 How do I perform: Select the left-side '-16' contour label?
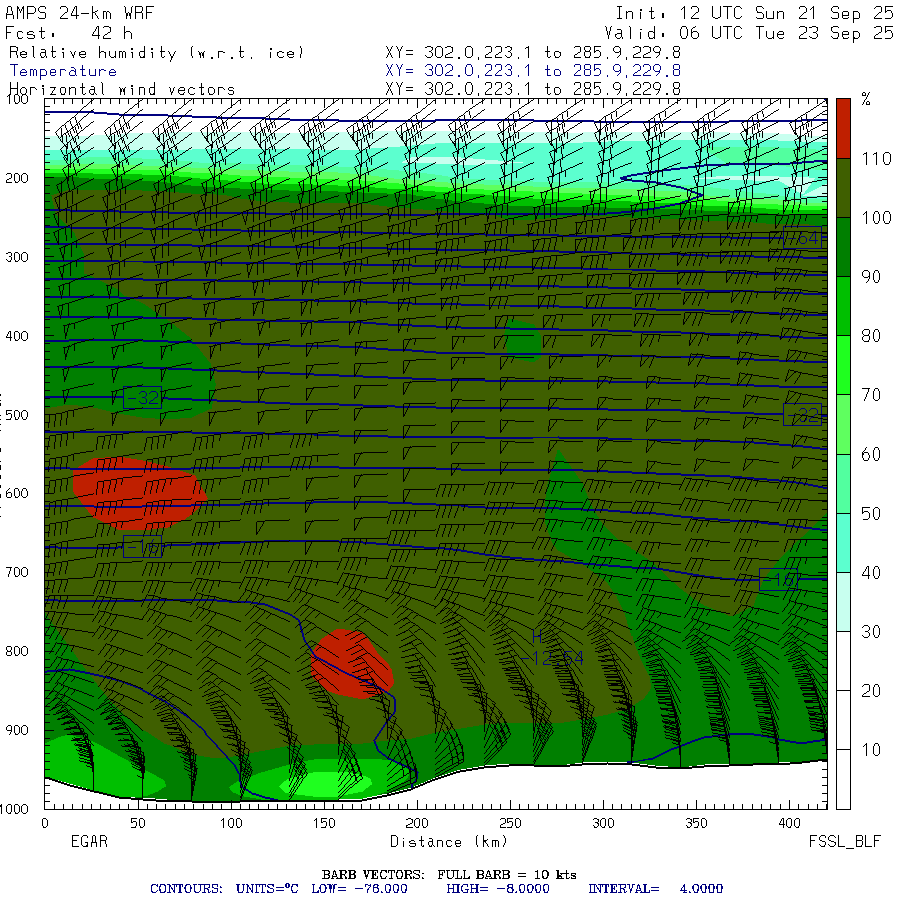[x=142, y=547]
